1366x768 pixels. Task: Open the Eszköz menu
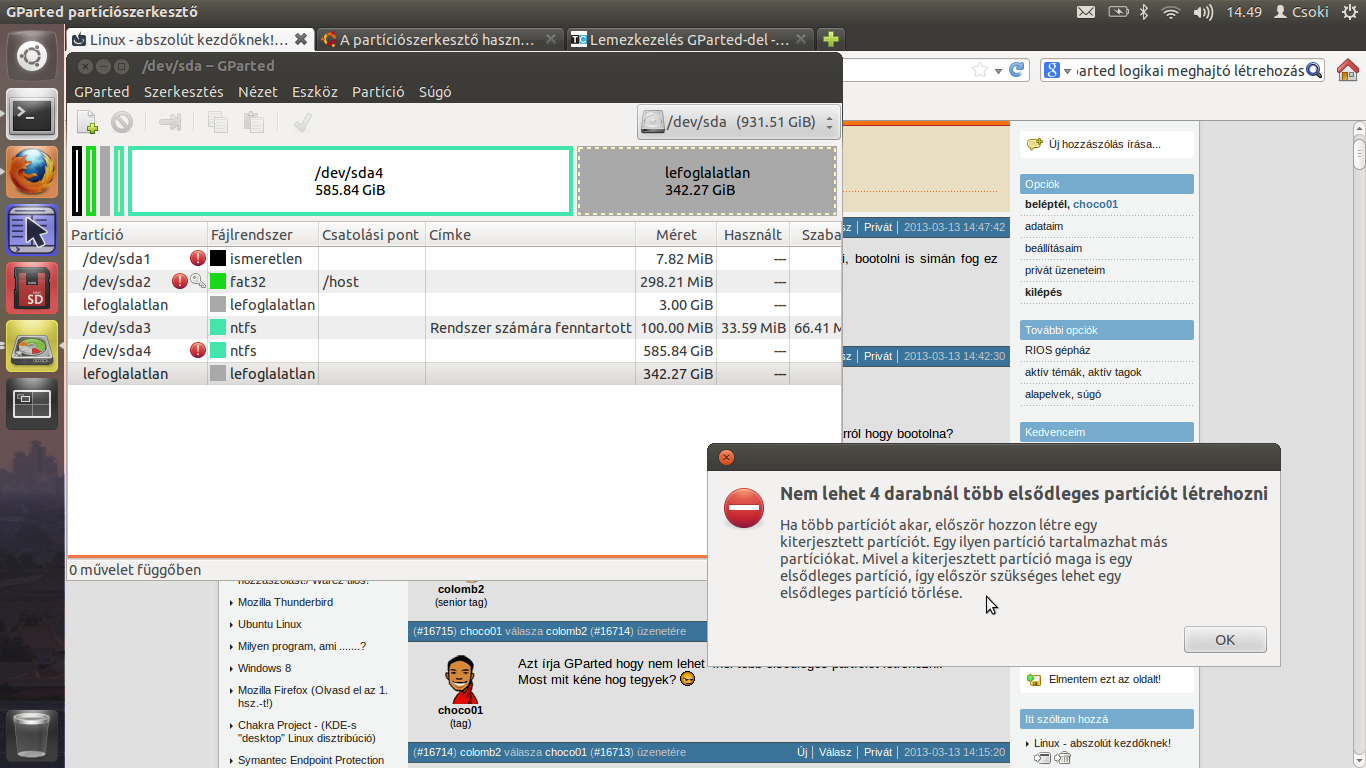coord(315,91)
